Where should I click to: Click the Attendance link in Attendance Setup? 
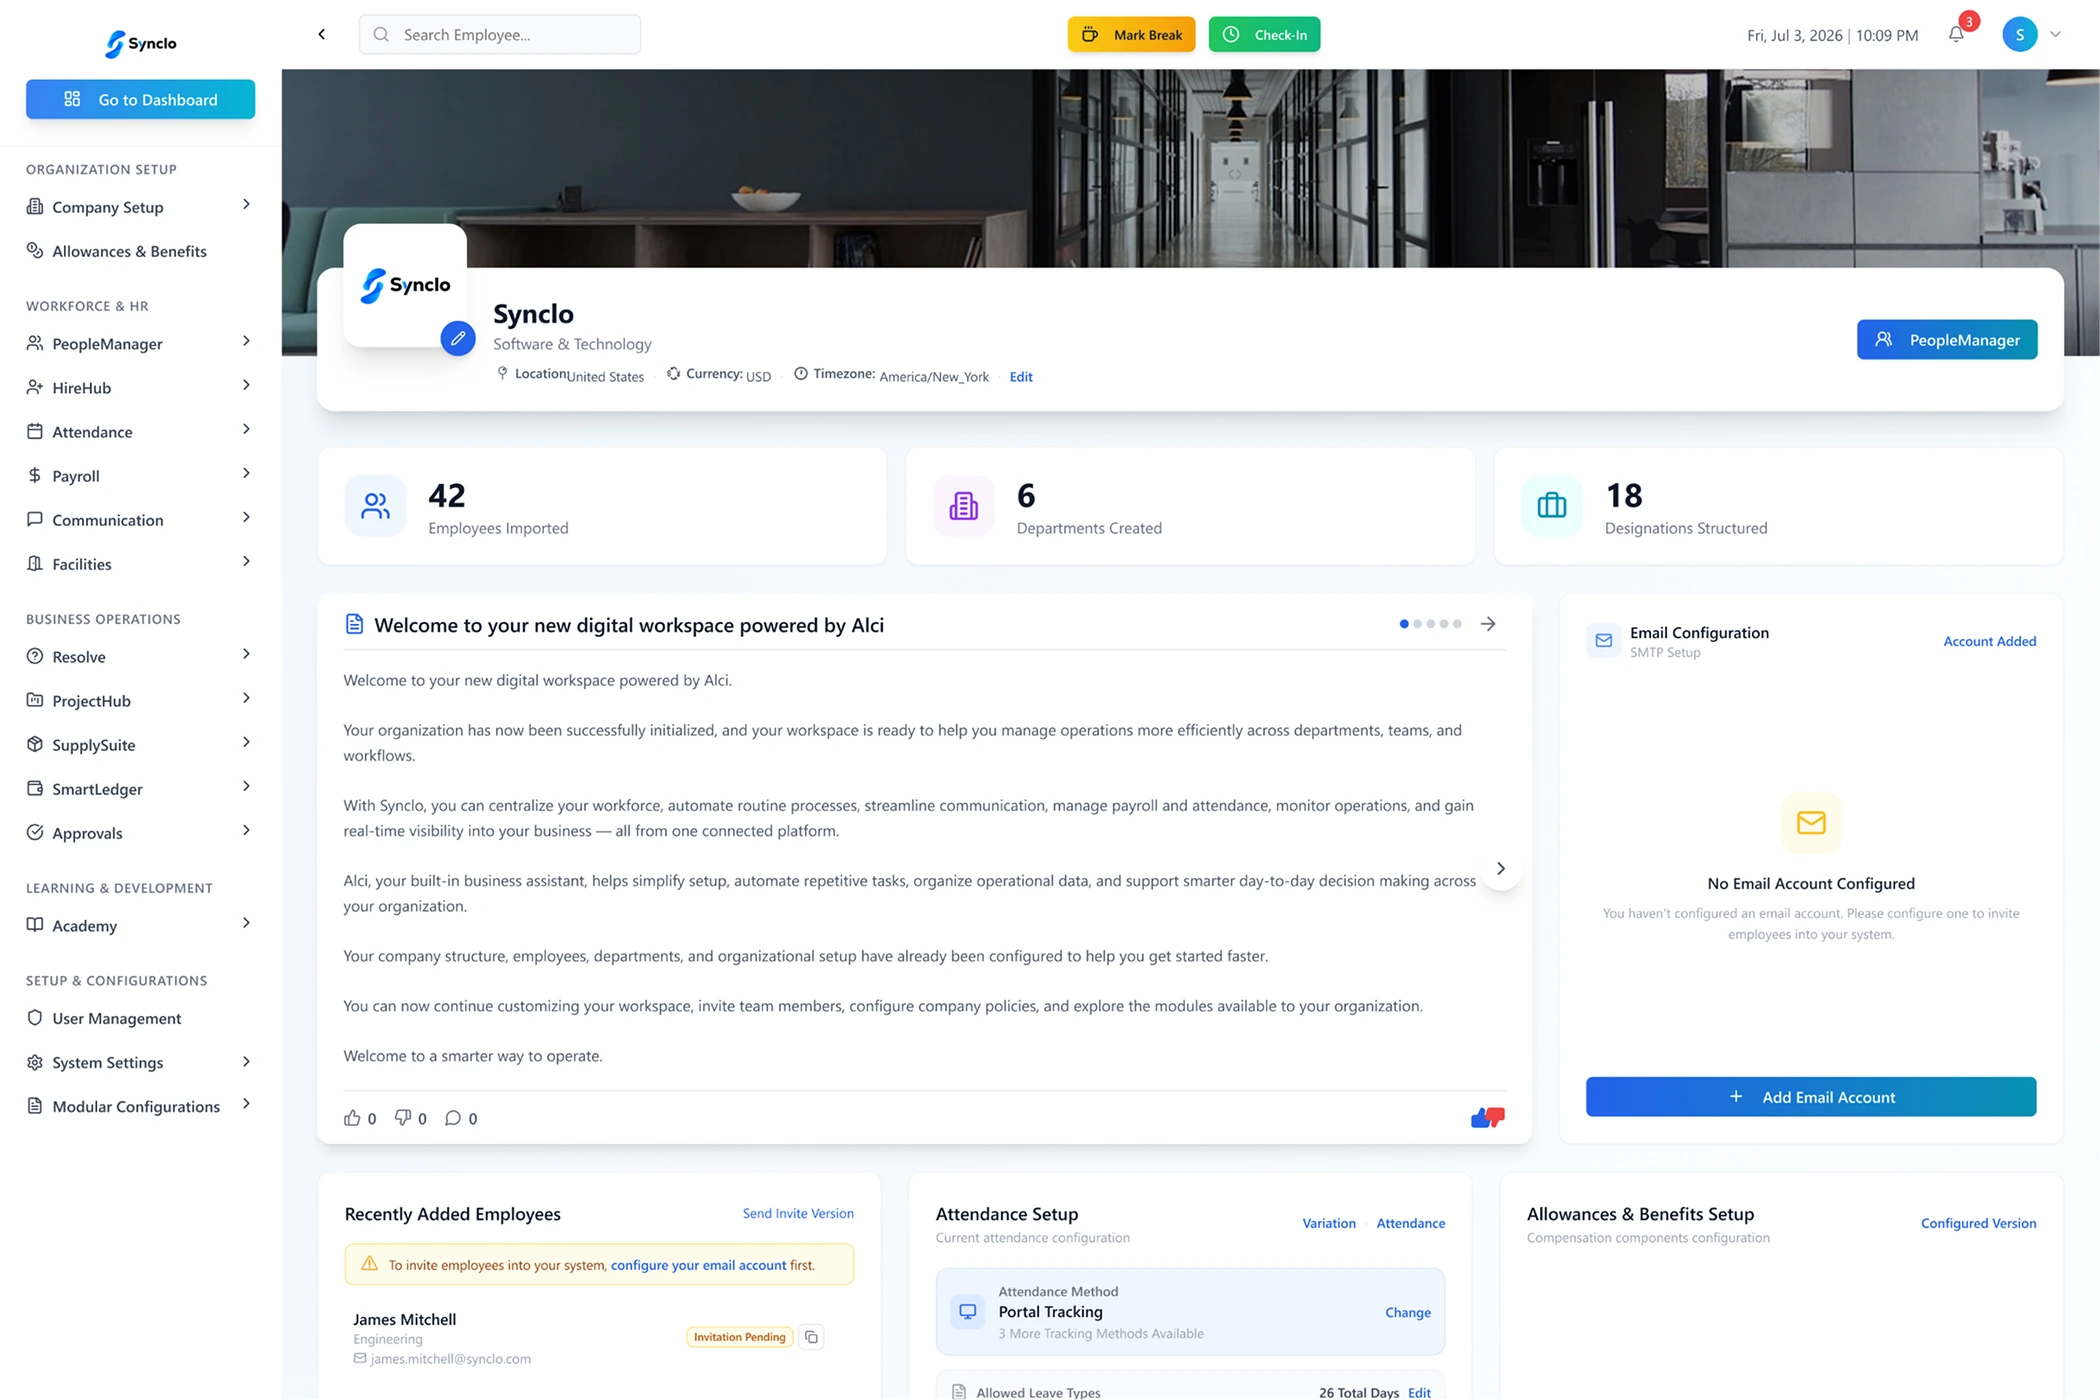tap(1410, 1223)
